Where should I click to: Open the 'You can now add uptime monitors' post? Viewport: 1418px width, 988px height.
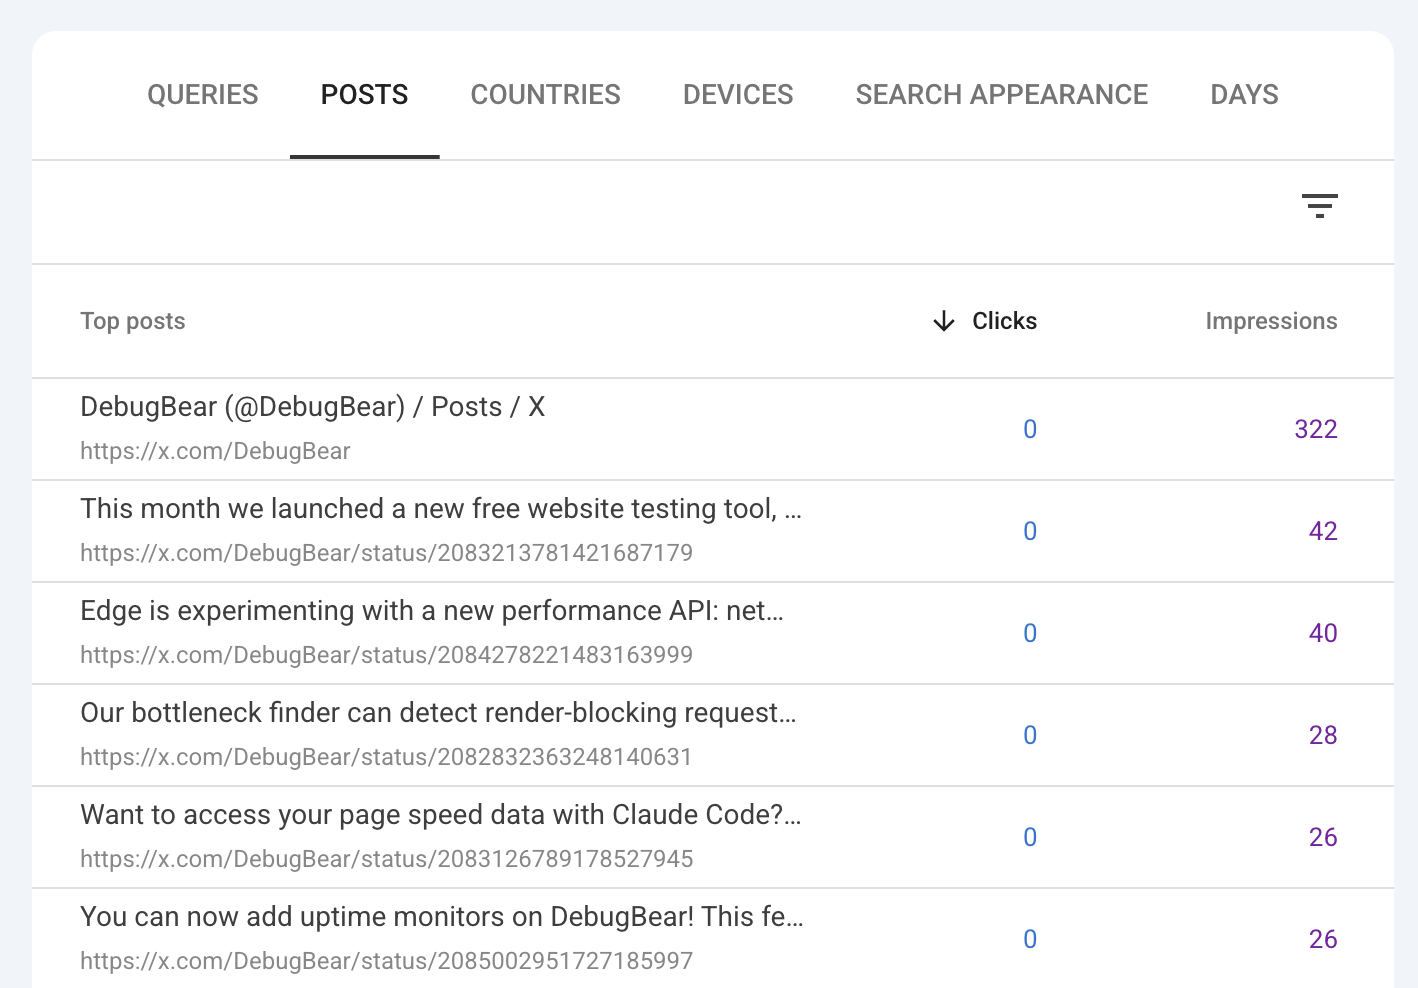713,939
